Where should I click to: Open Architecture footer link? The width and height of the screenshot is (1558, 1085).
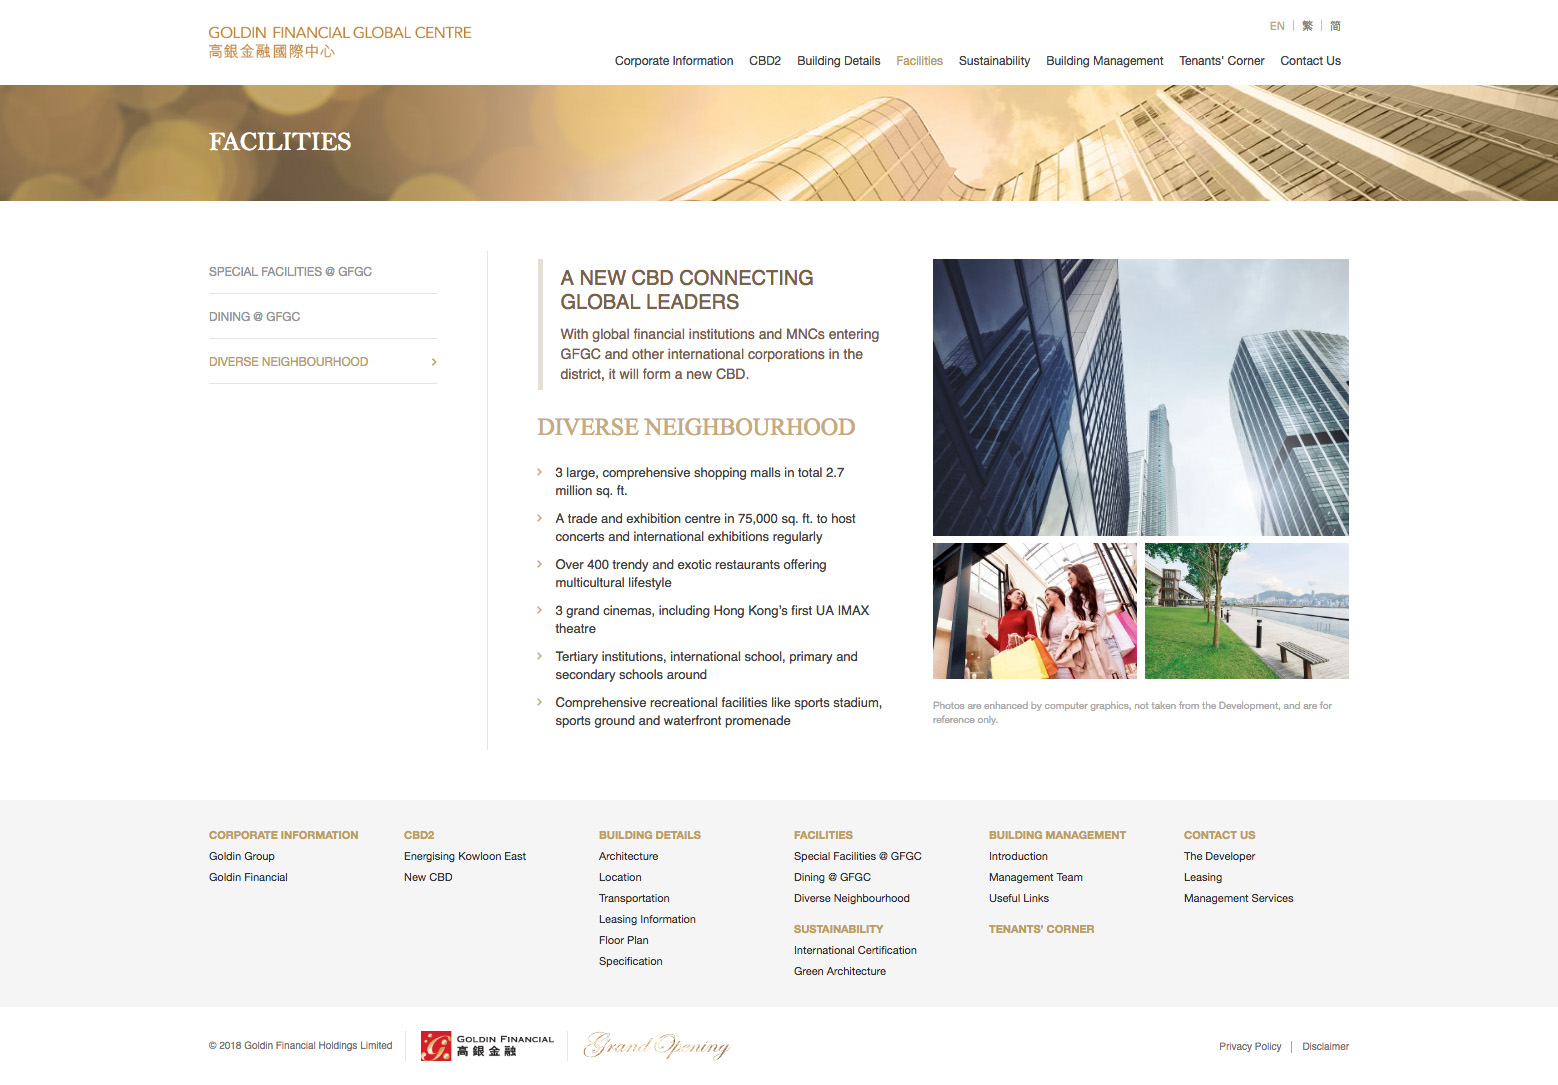coord(628,857)
